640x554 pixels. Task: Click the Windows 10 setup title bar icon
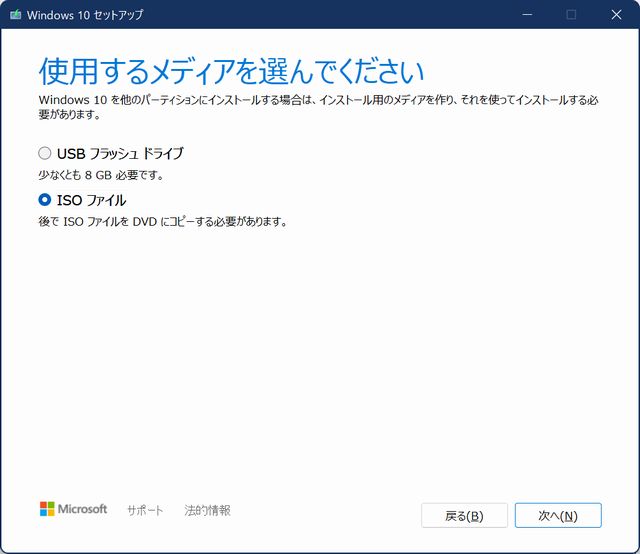(x=16, y=15)
